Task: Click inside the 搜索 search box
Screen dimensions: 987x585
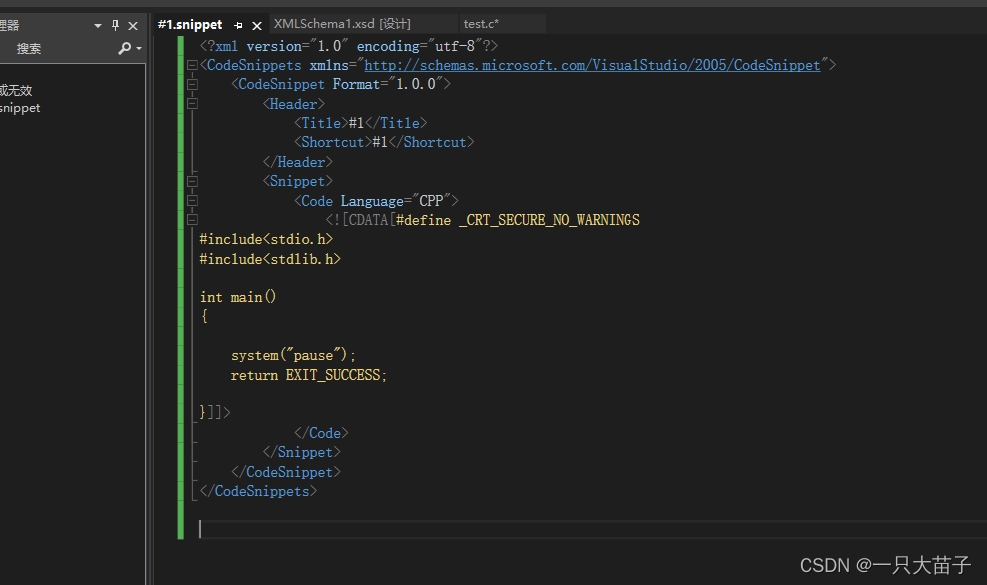Action: (45, 48)
